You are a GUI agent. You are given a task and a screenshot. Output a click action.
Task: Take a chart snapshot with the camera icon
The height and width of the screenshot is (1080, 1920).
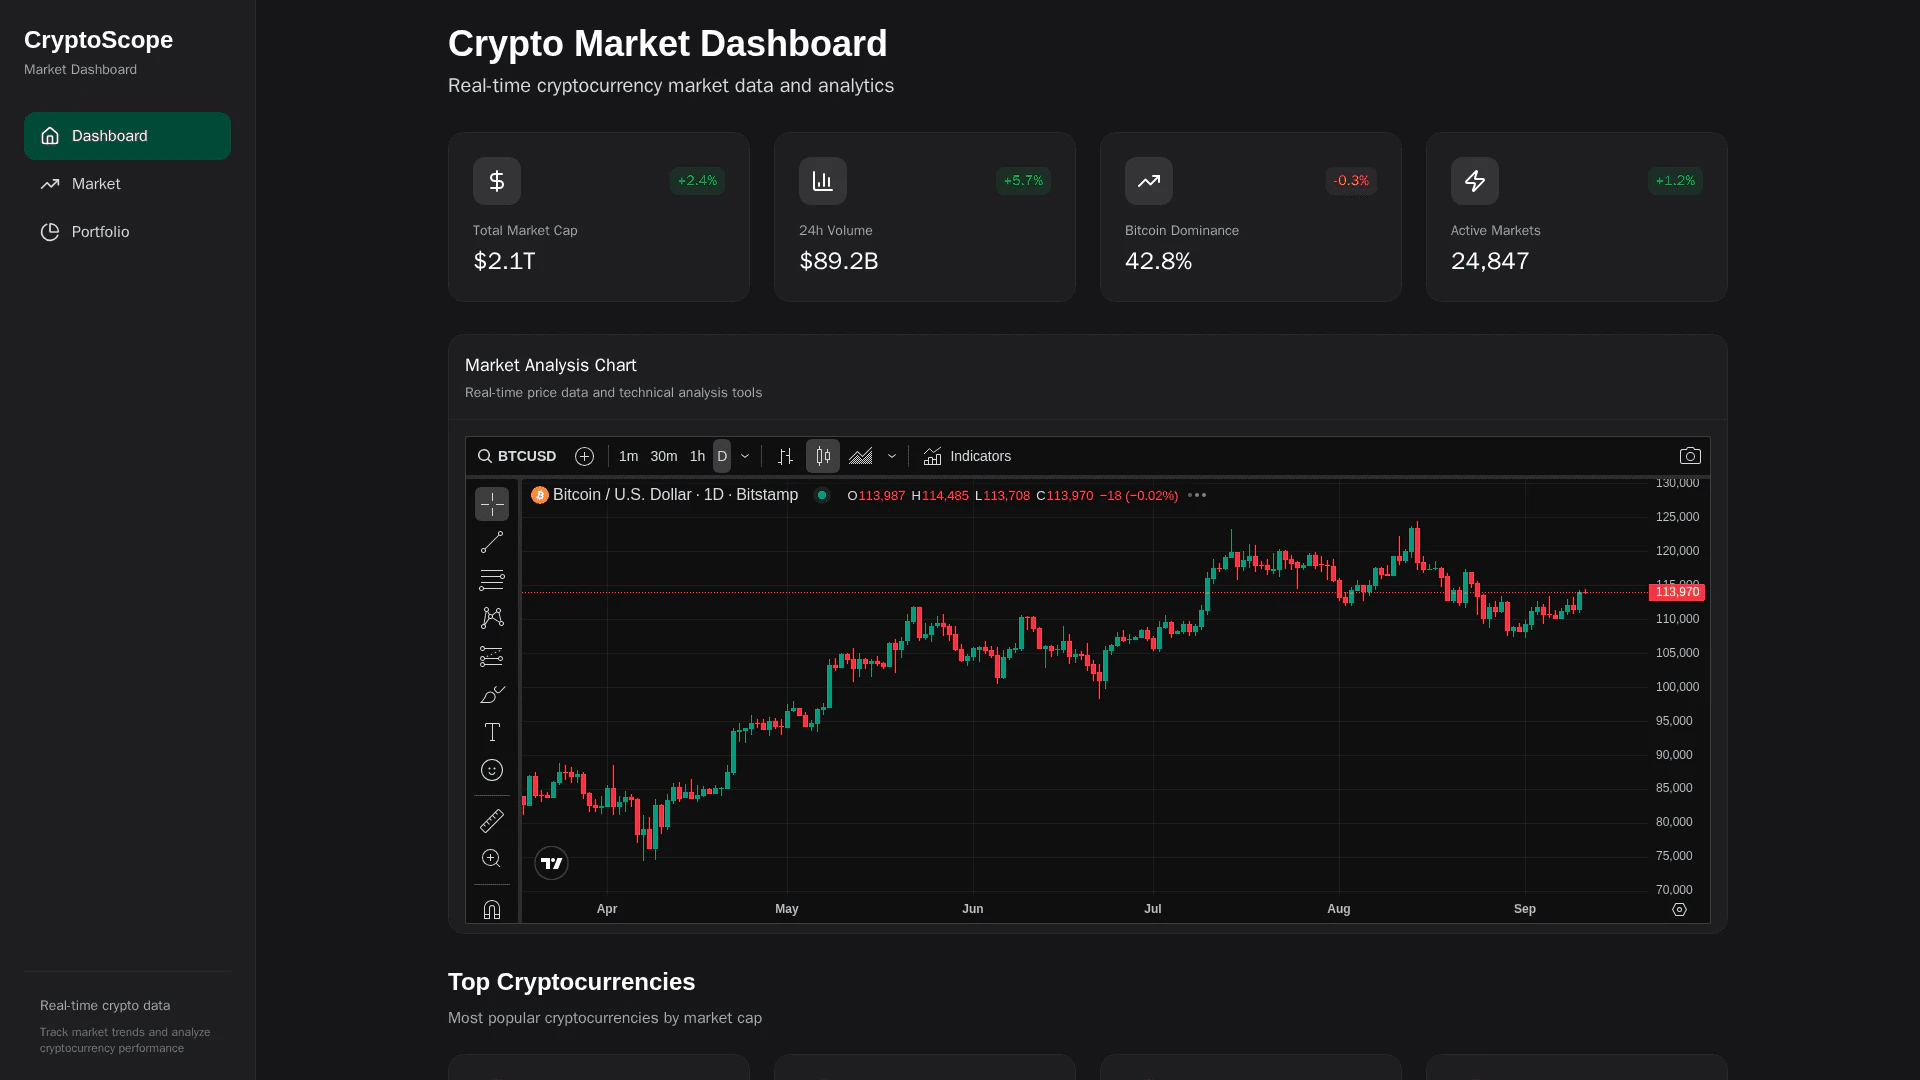(x=1691, y=455)
